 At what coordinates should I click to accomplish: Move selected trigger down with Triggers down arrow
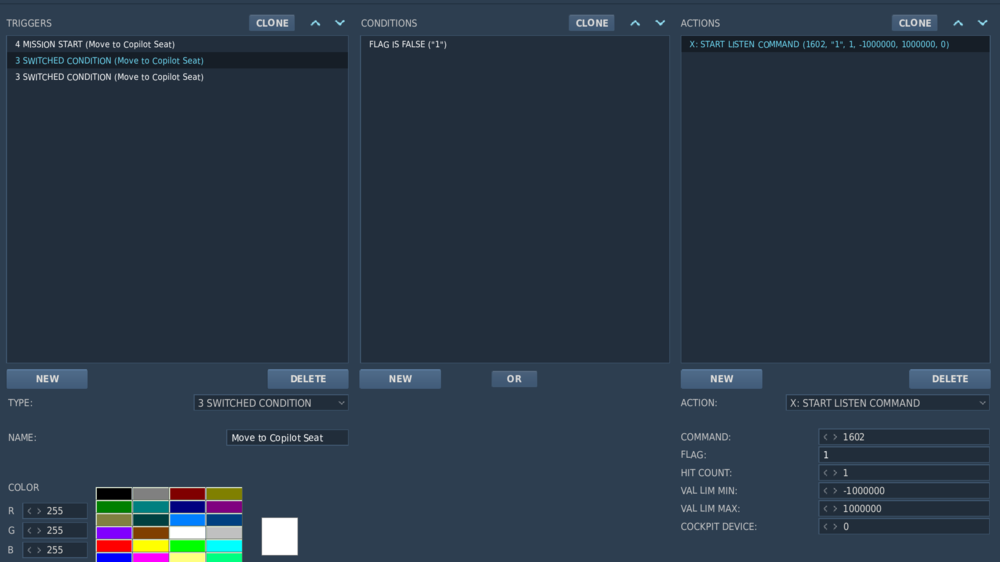pyautogui.click(x=340, y=23)
